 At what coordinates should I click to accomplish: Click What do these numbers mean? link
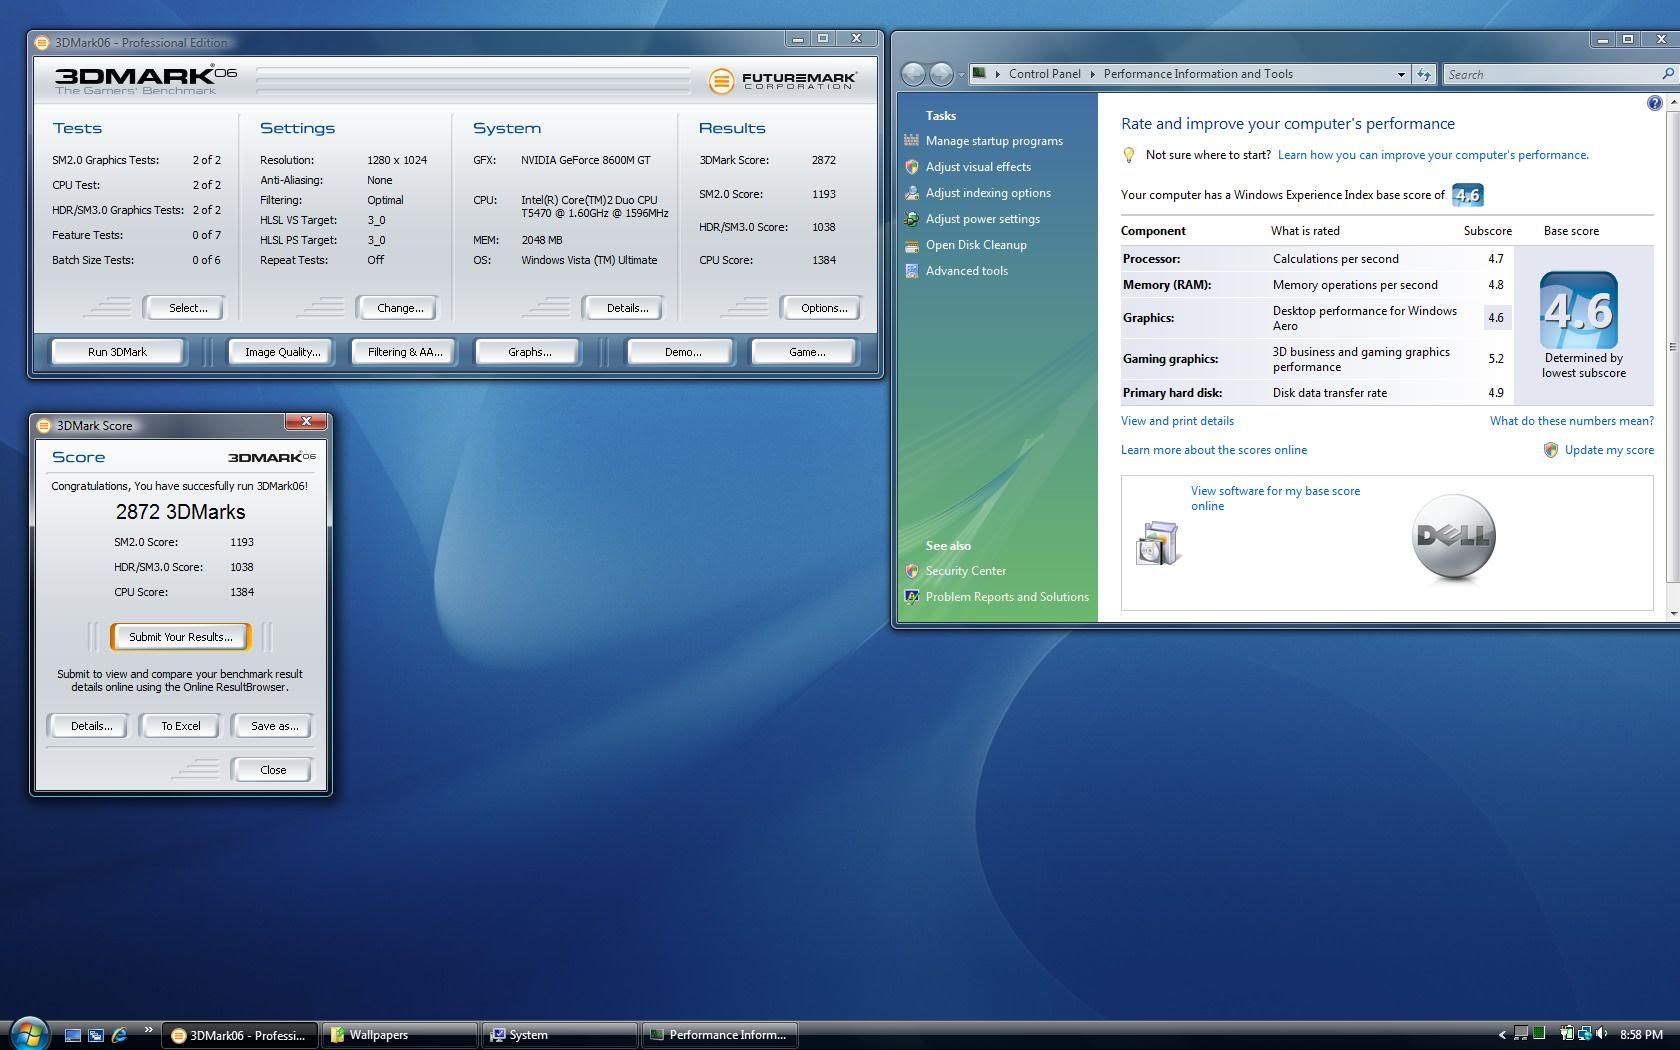[1571, 421]
